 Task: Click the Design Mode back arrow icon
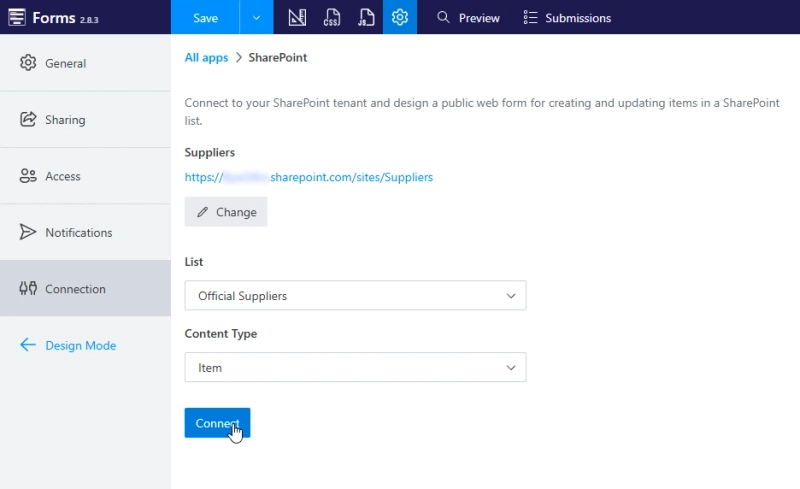pos(28,345)
